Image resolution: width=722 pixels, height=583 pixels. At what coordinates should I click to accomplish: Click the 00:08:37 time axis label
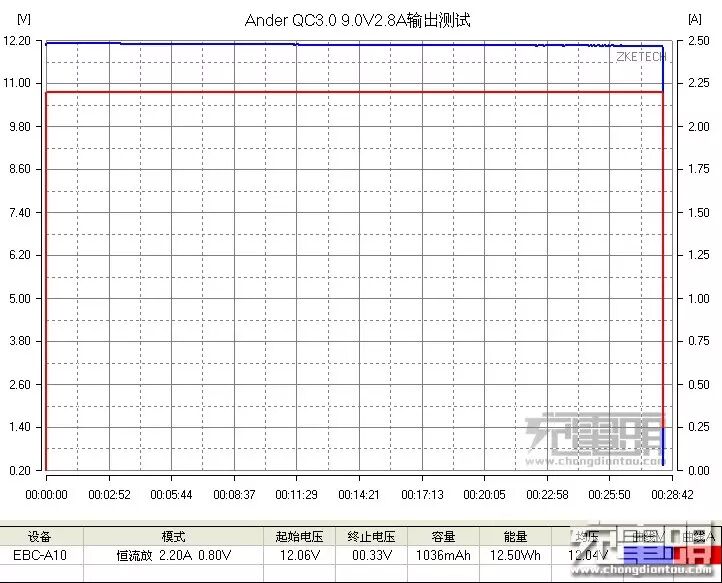pyautogui.click(x=234, y=495)
